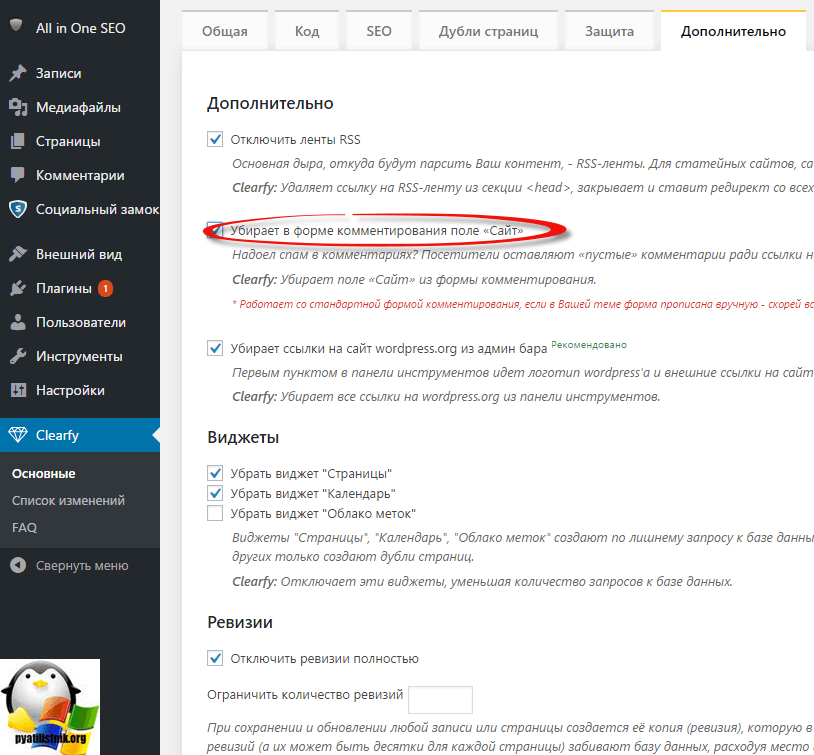The image size is (814, 755).
Task: Open Основные Clearfy submenu
Action: coord(44,474)
